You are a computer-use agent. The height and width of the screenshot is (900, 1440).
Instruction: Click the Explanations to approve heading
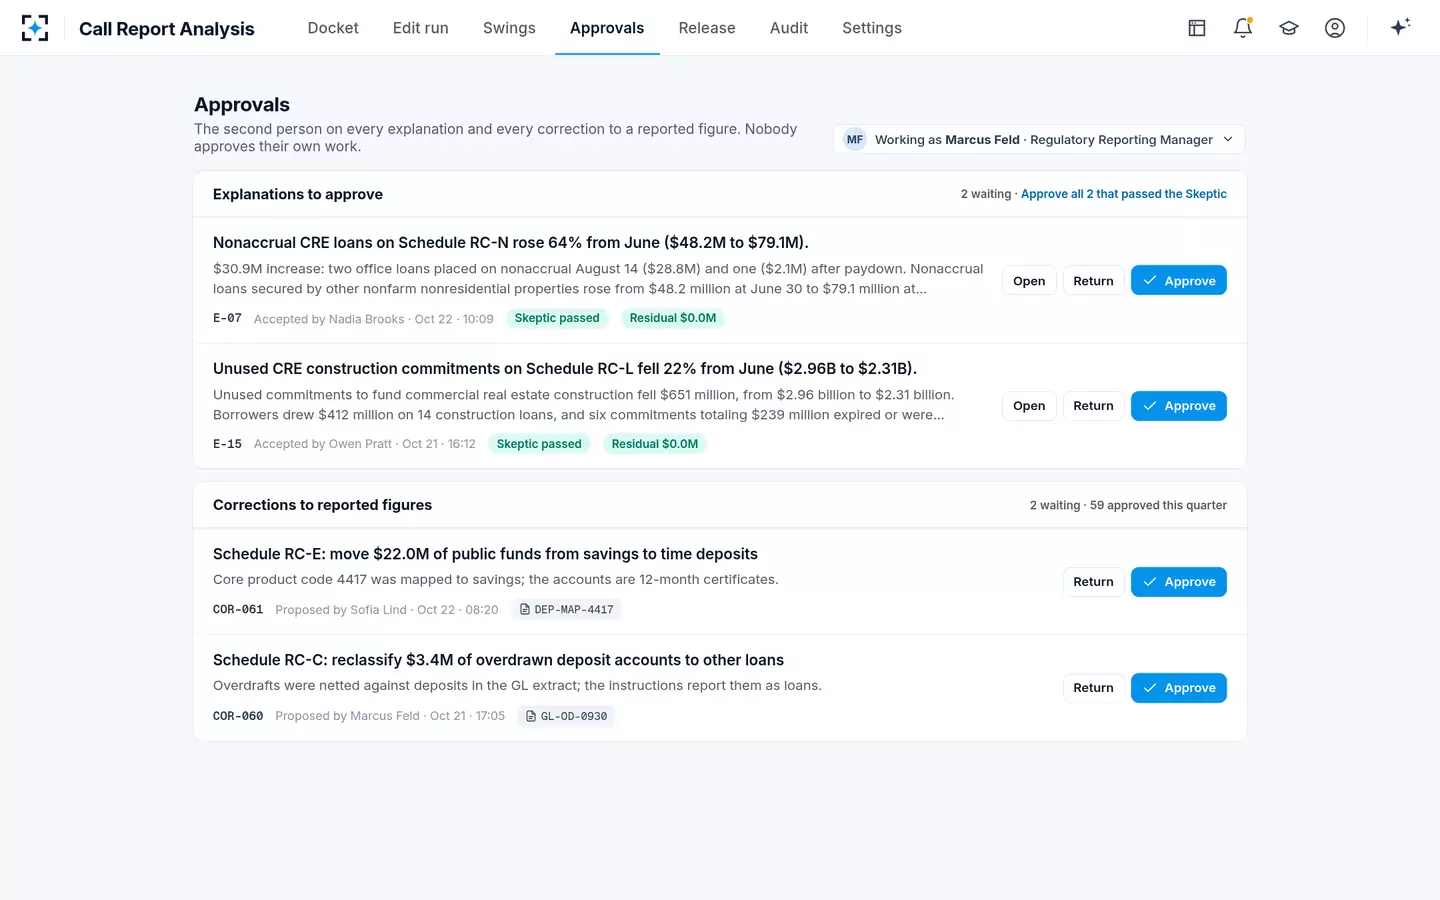[298, 194]
